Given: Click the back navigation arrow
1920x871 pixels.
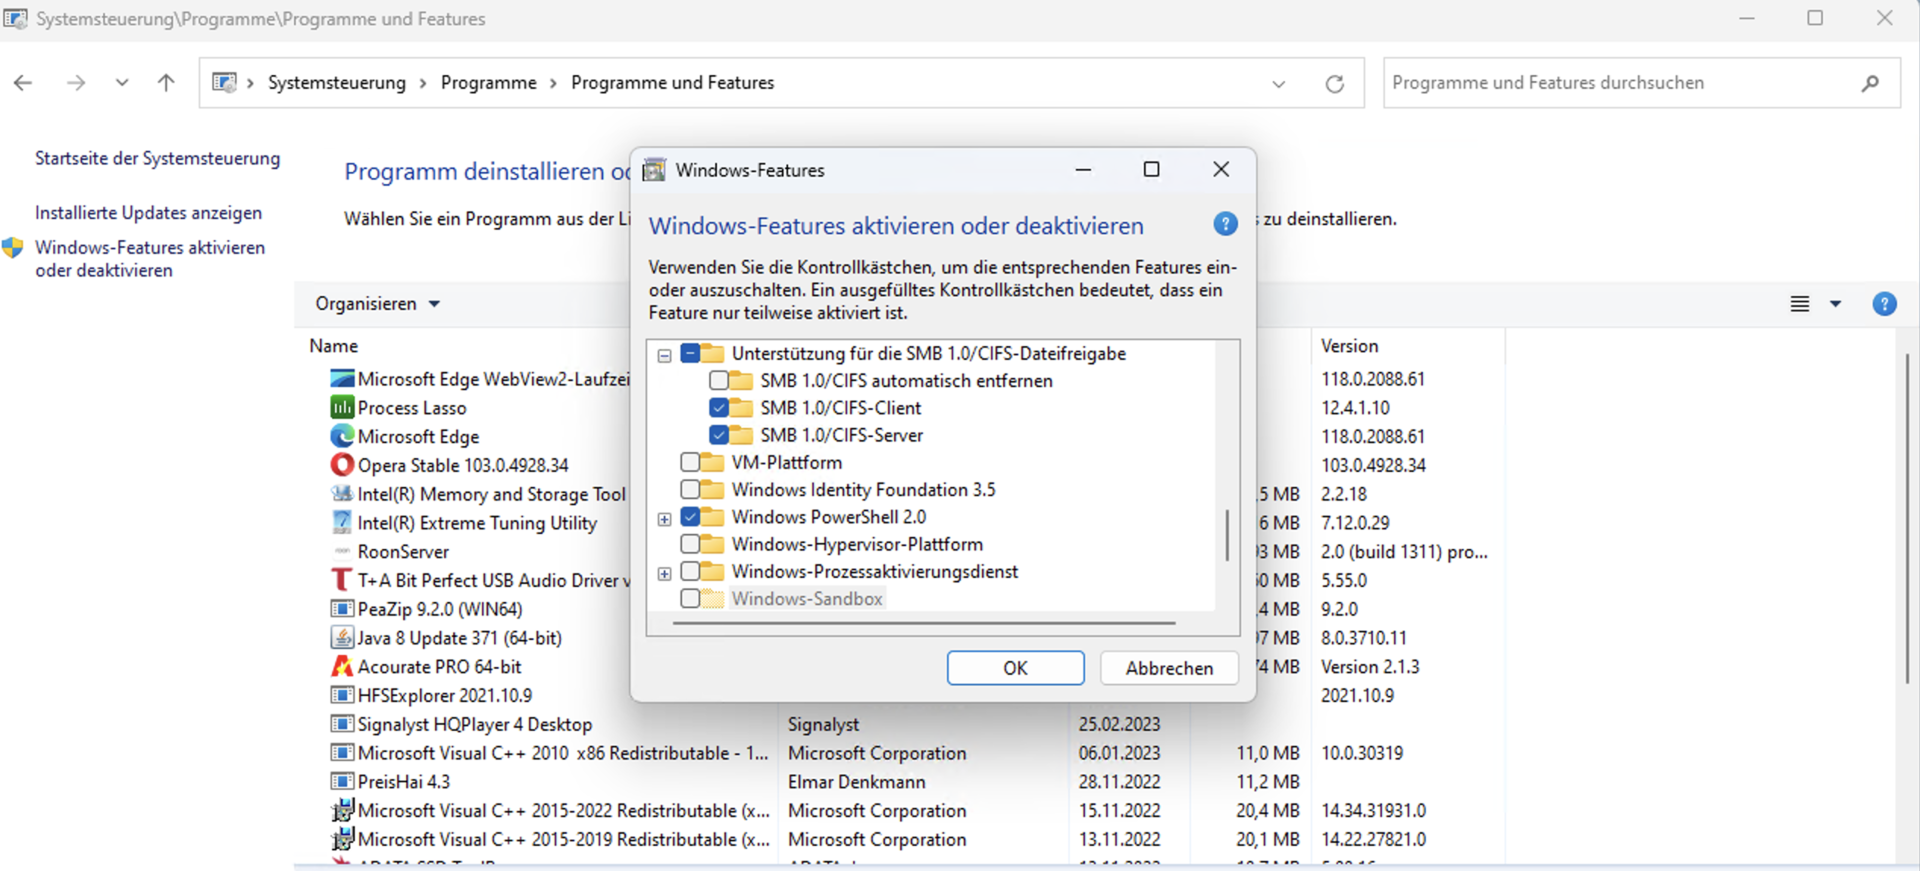Looking at the screenshot, I should point(23,83).
